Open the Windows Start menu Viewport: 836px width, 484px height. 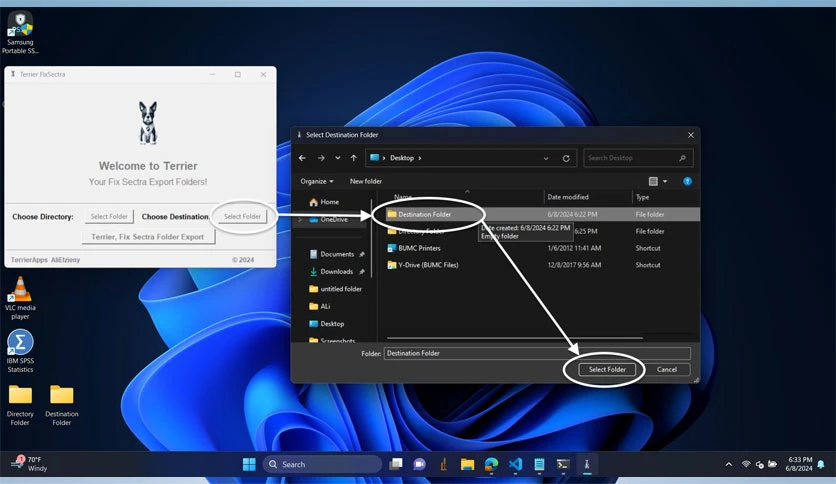[x=249, y=464]
